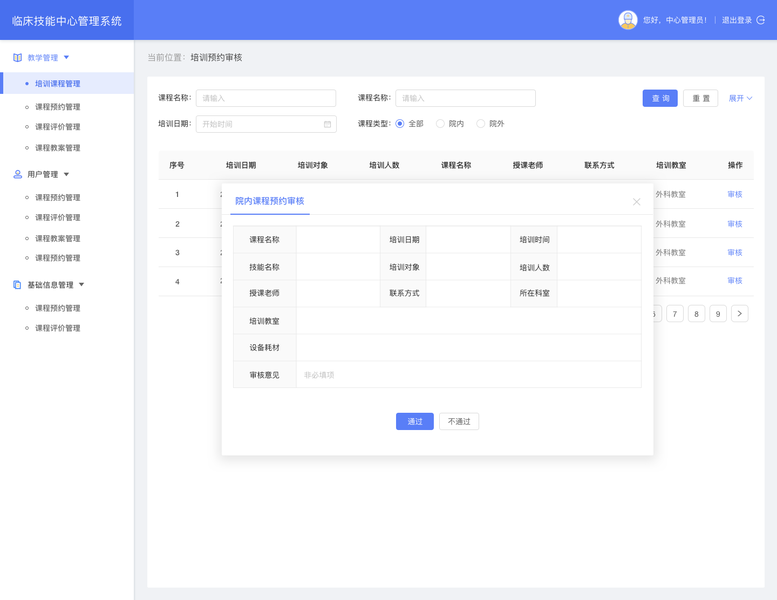Click the 联系方式 column header in table
777x600 pixels.
click(599, 165)
